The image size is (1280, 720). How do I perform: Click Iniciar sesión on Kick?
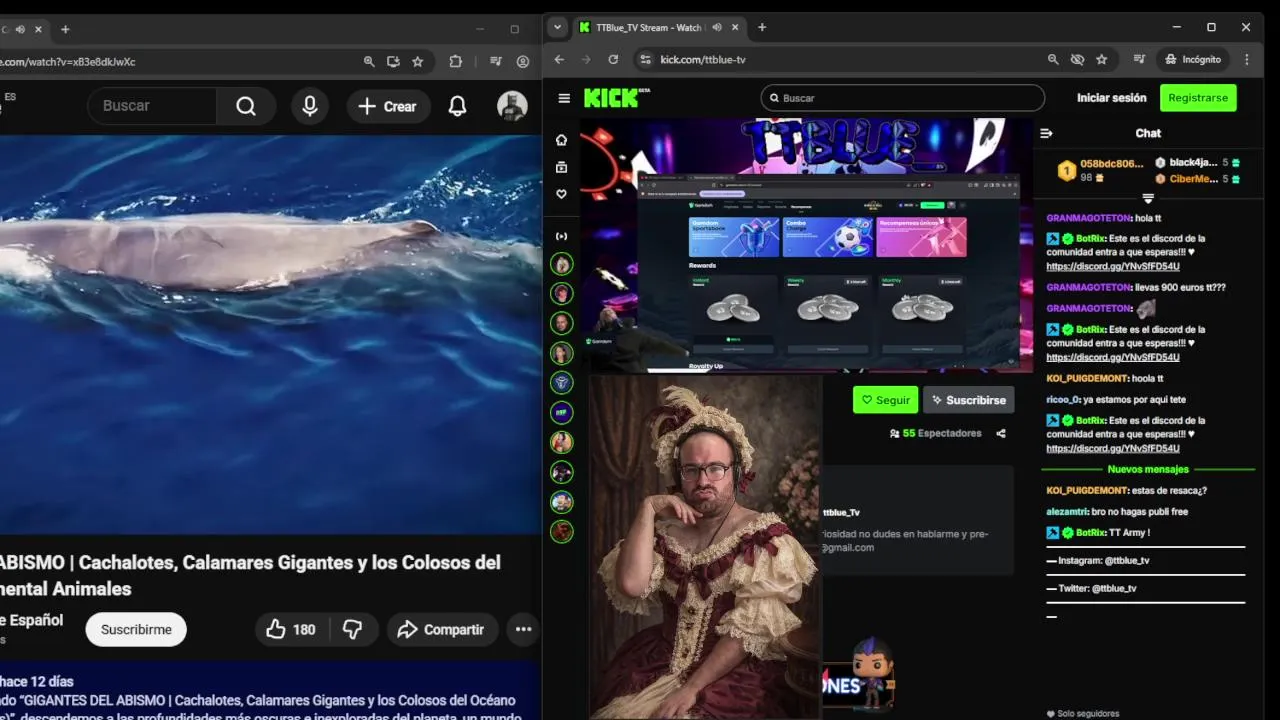click(x=1111, y=98)
